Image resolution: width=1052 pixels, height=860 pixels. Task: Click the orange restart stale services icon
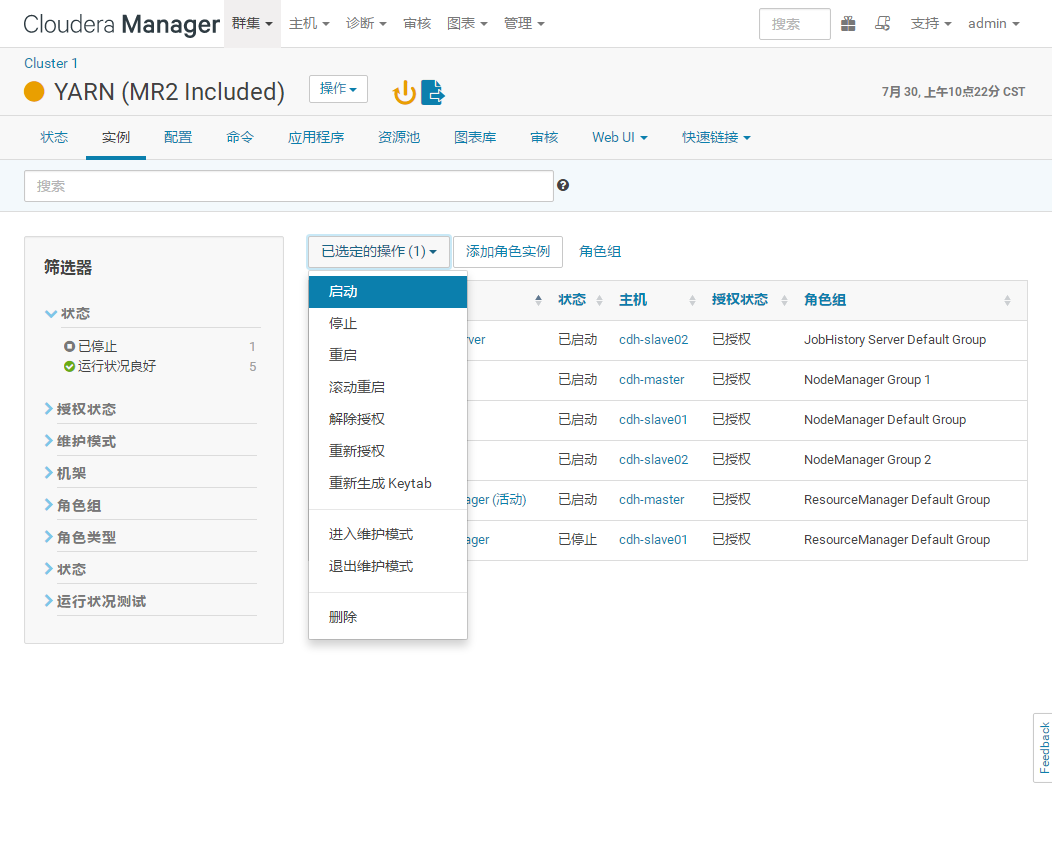click(x=405, y=93)
